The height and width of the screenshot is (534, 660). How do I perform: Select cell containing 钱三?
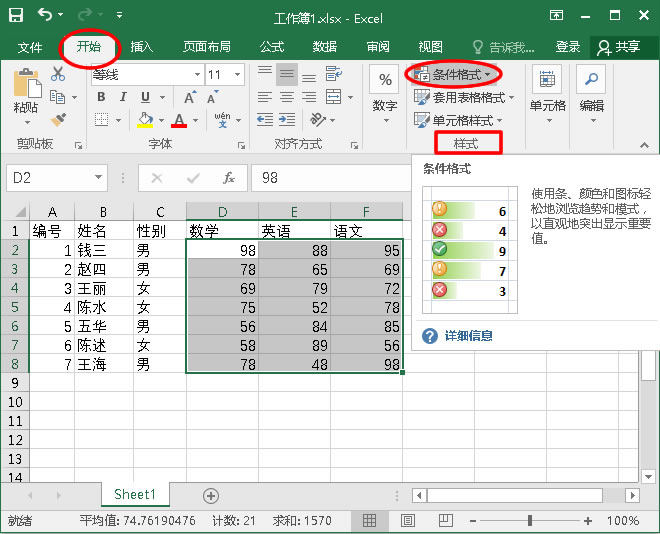[104, 250]
